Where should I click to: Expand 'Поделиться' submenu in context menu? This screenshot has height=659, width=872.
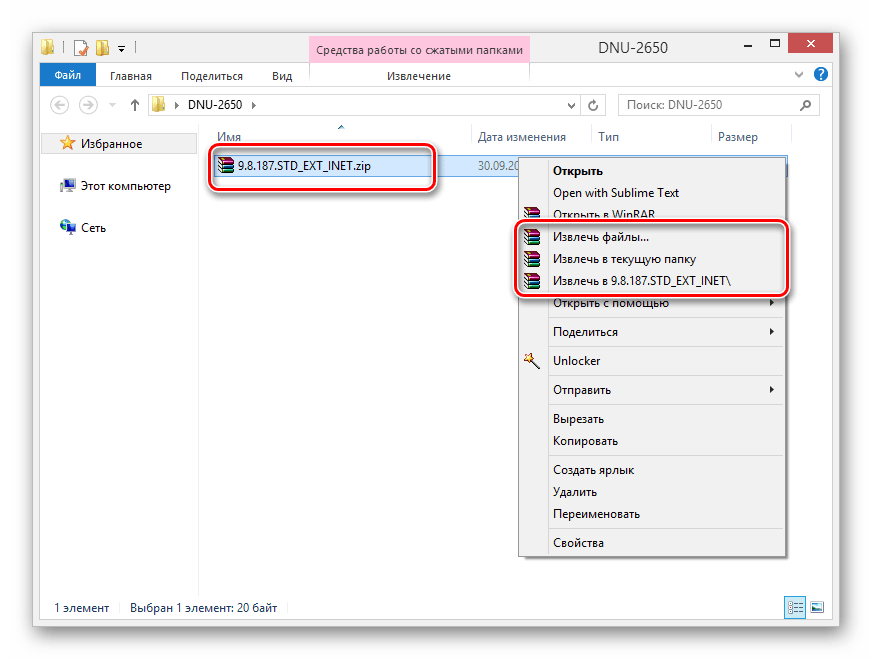(771, 332)
